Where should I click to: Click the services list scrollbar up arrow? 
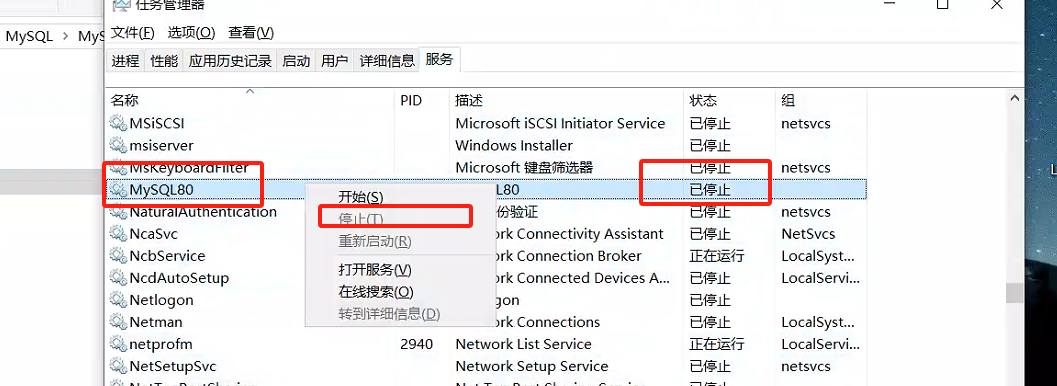pyautogui.click(x=1014, y=99)
